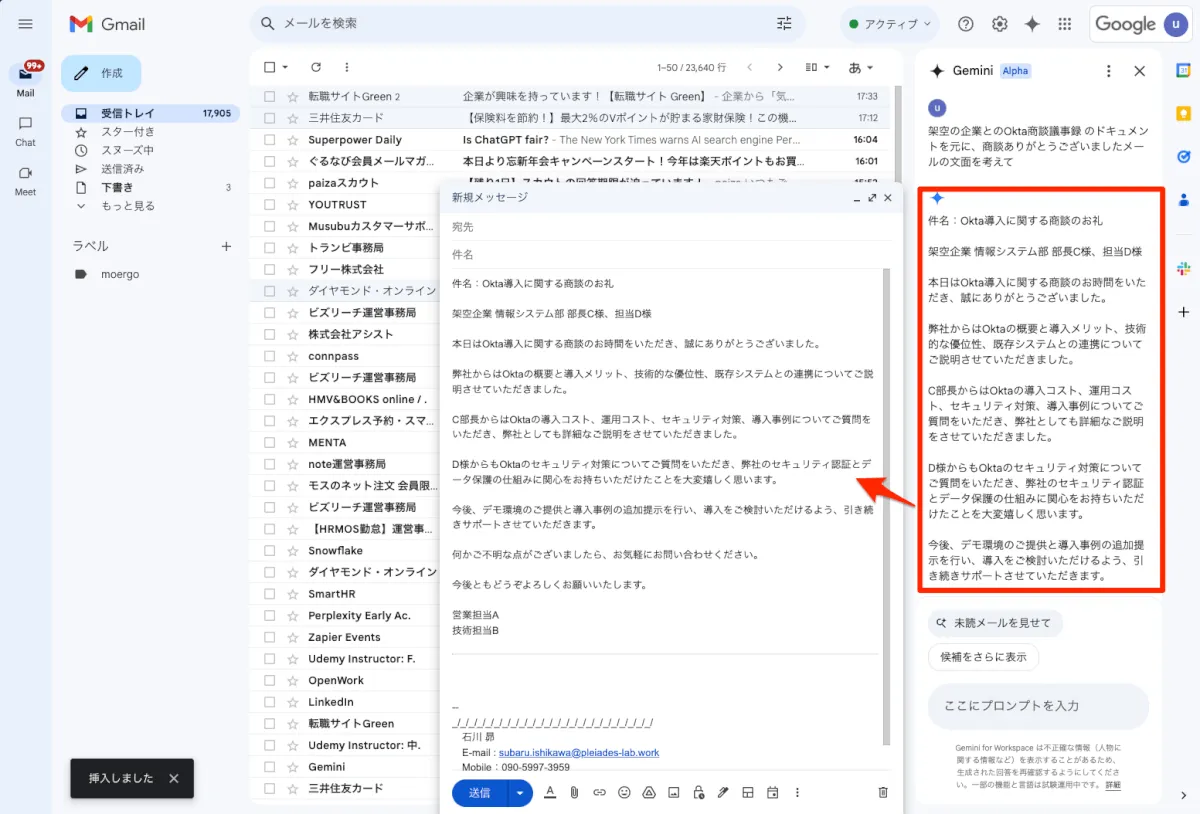Open Gmail settings gear
This screenshot has height=814, width=1200.
click(999, 24)
